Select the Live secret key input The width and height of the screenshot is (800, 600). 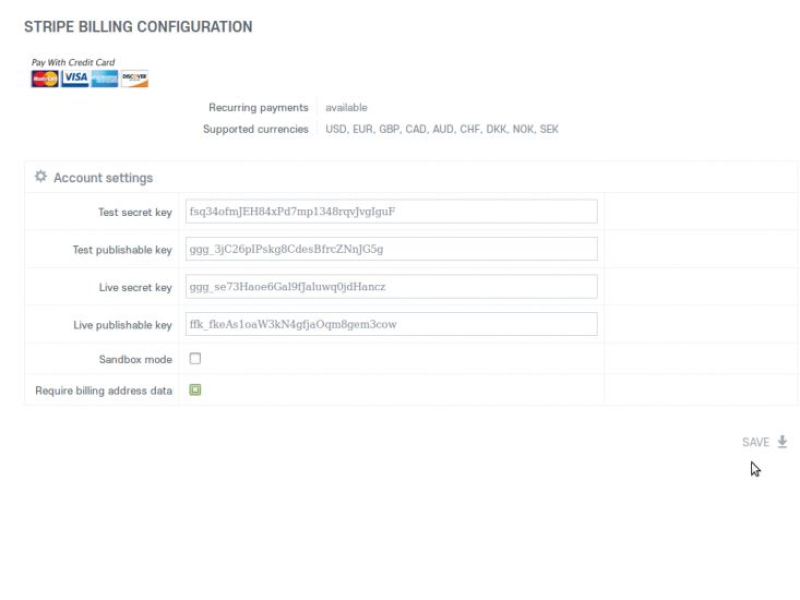coord(391,287)
